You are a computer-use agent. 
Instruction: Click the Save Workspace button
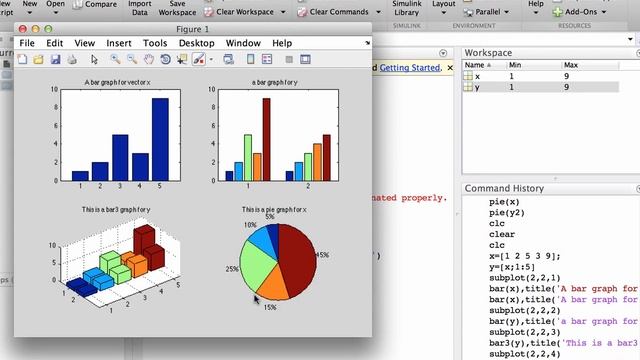pos(177,8)
